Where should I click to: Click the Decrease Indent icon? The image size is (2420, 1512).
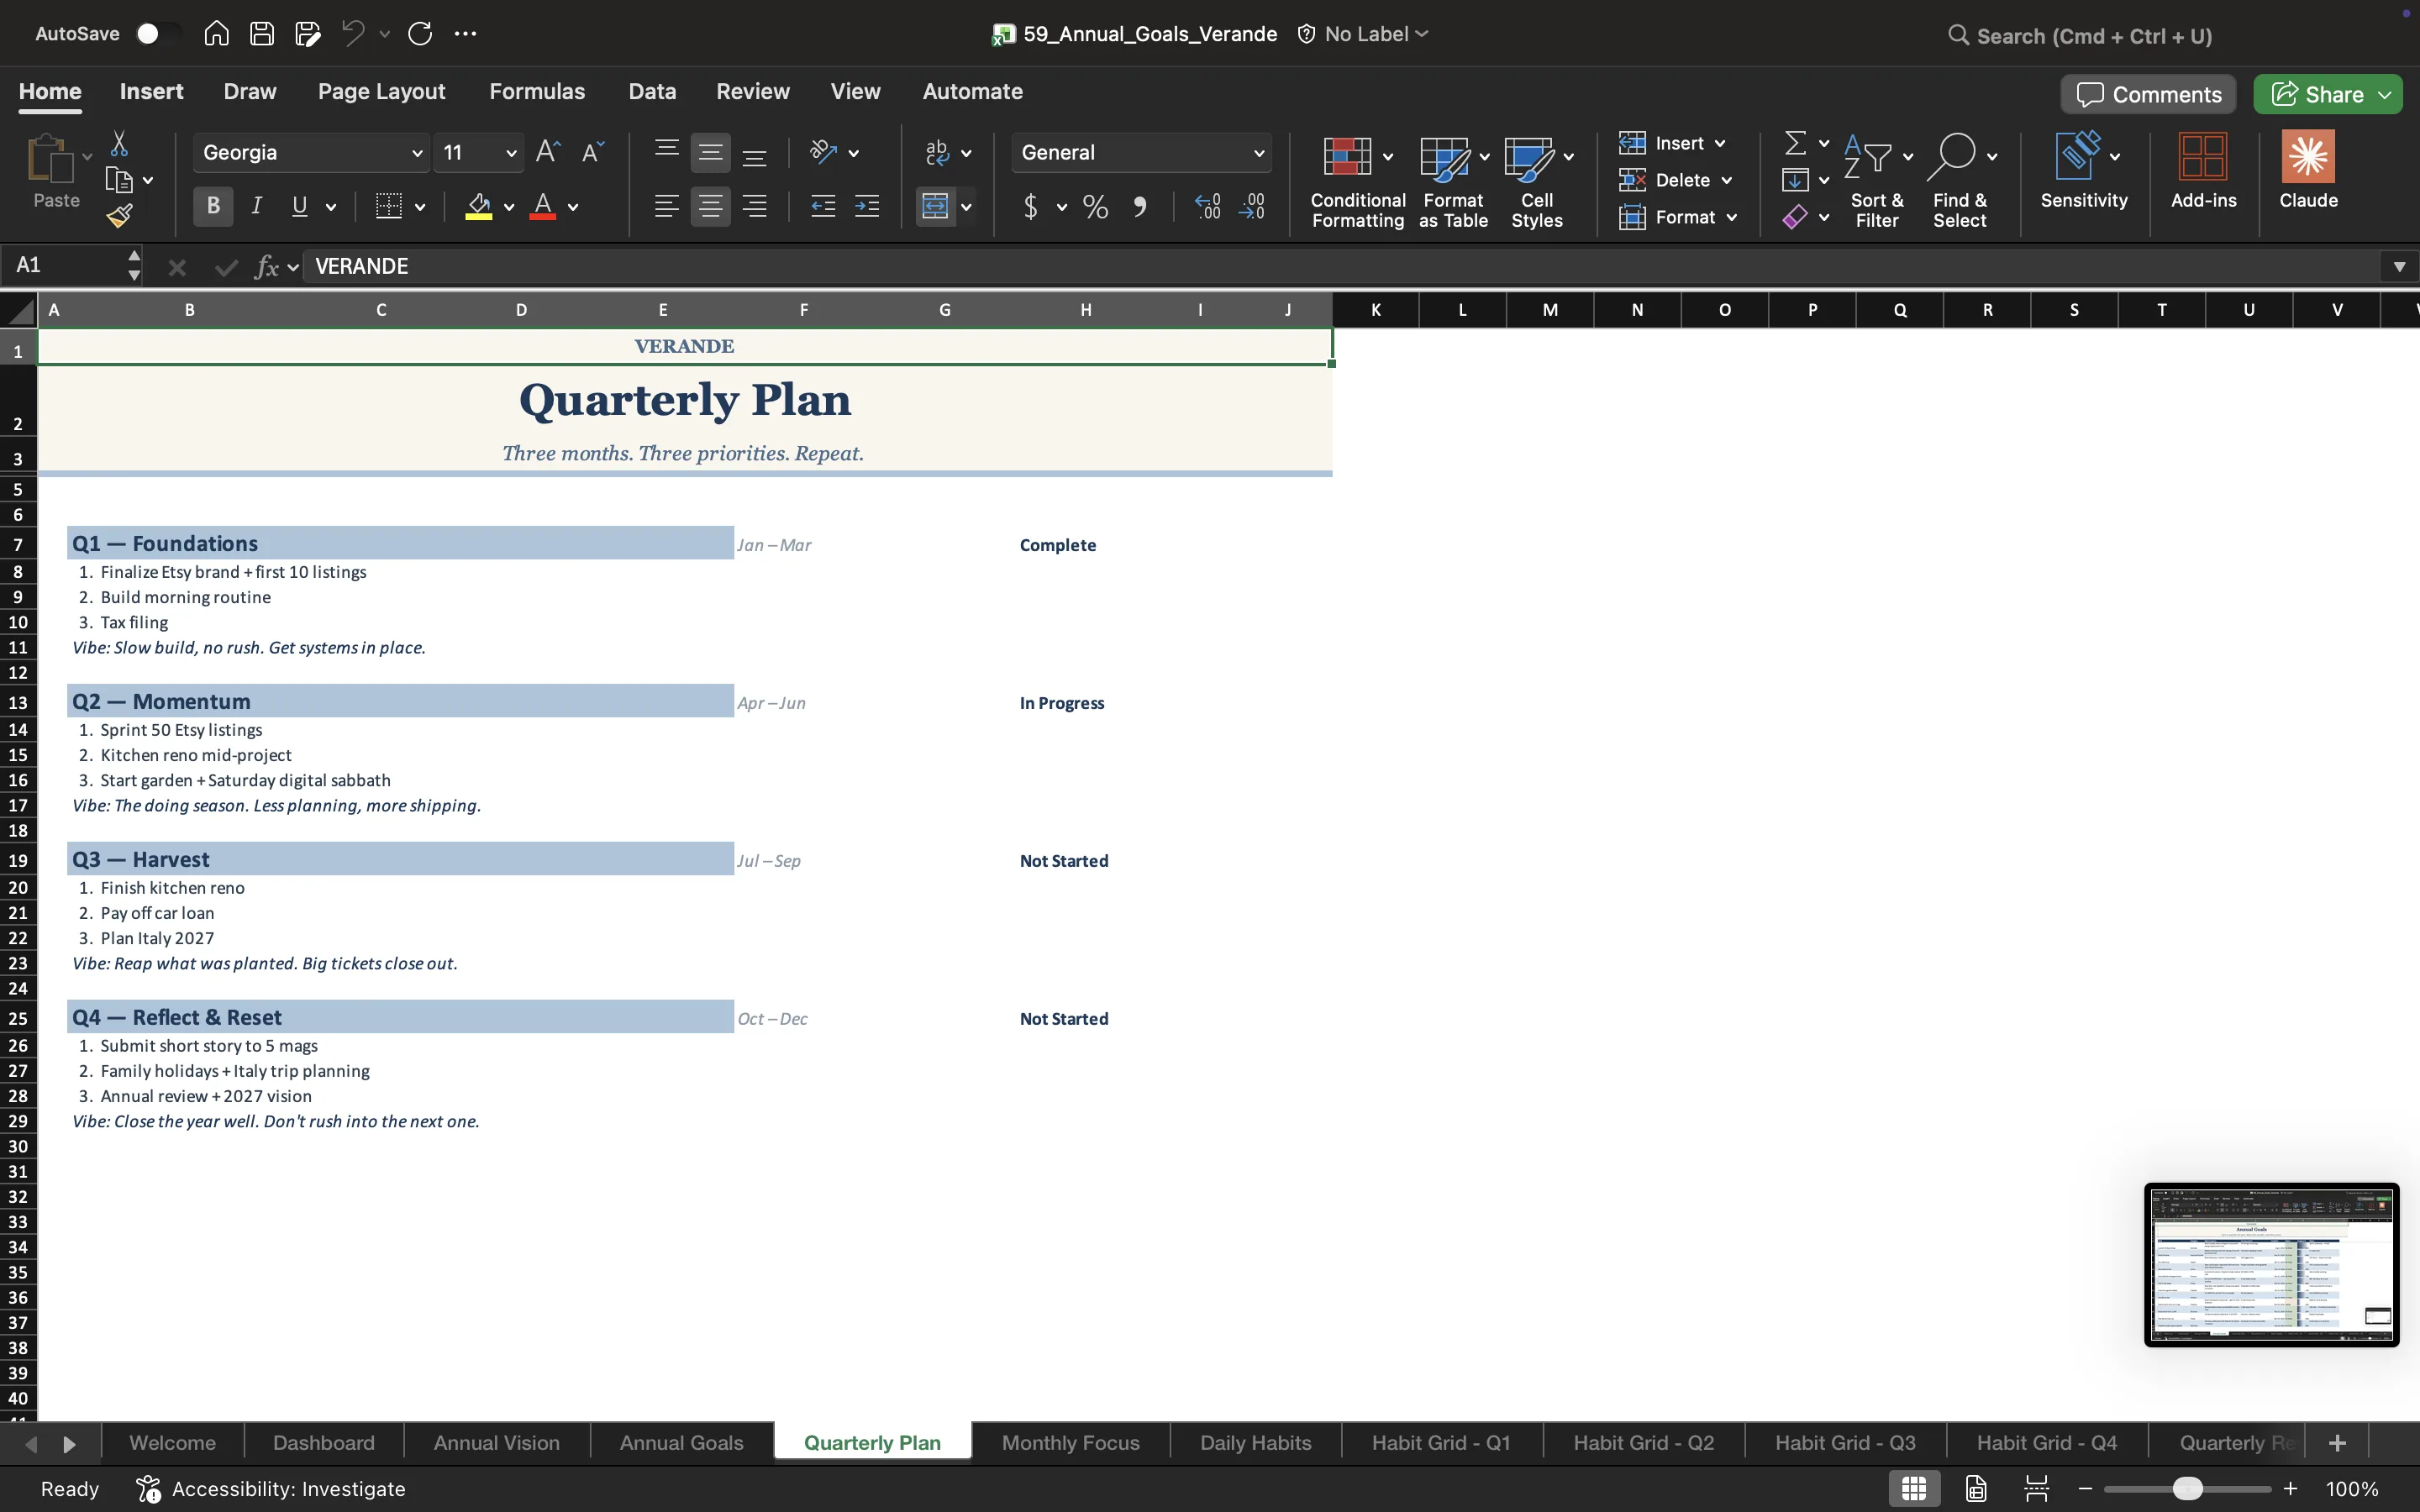pos(823,206)
